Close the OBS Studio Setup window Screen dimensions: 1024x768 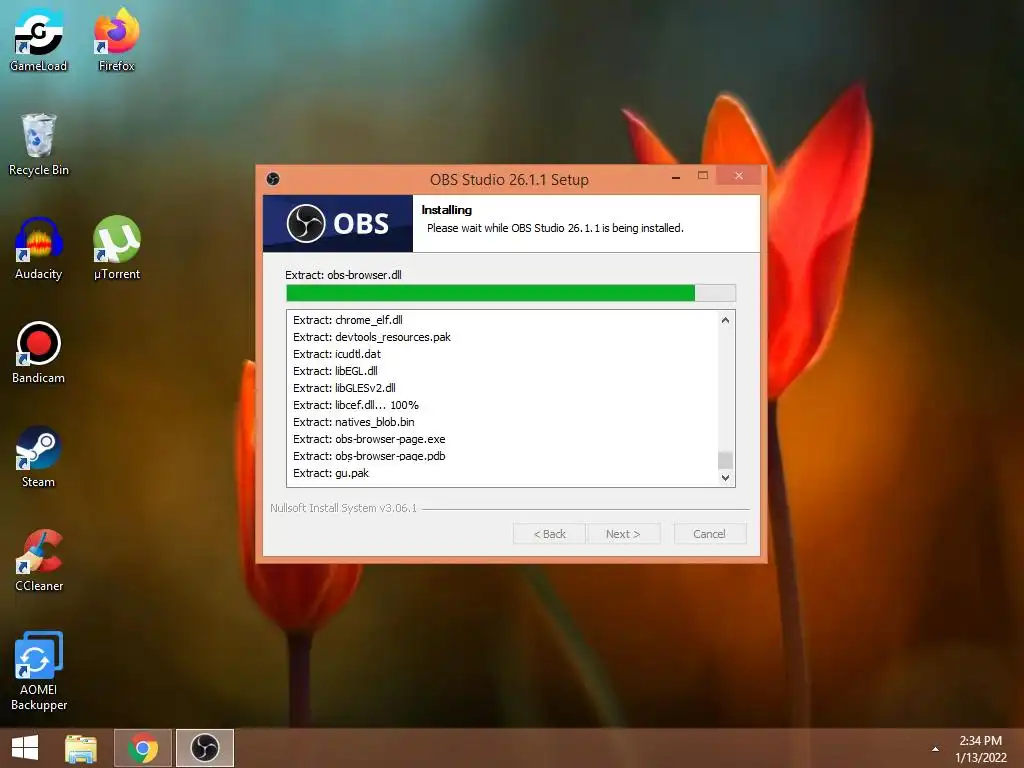tap(739, 176)
